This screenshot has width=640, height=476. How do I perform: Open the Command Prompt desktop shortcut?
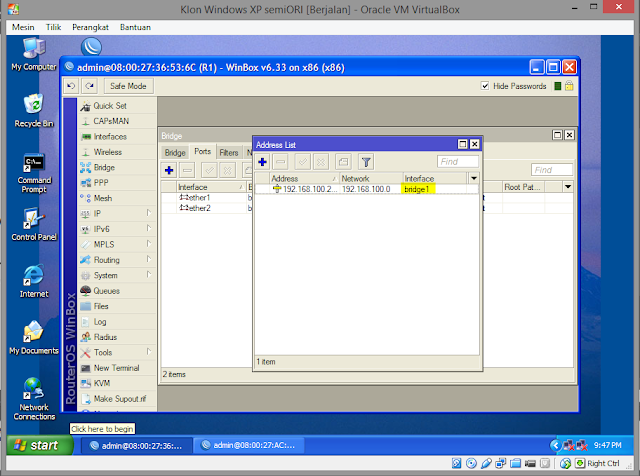pos(34,173)
